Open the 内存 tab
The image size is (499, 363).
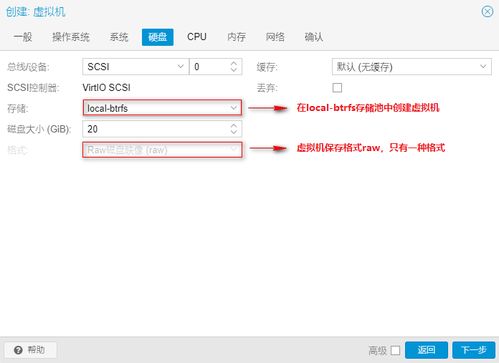[236, 37]
